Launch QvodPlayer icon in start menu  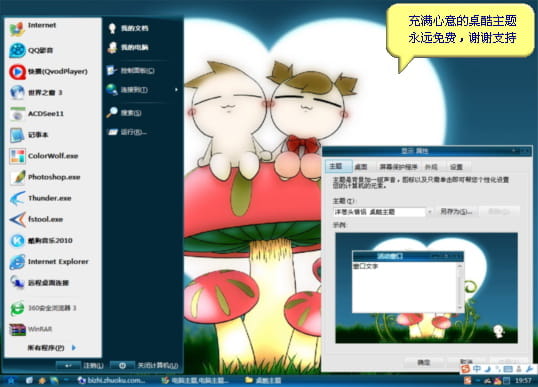tap(17, 72)
